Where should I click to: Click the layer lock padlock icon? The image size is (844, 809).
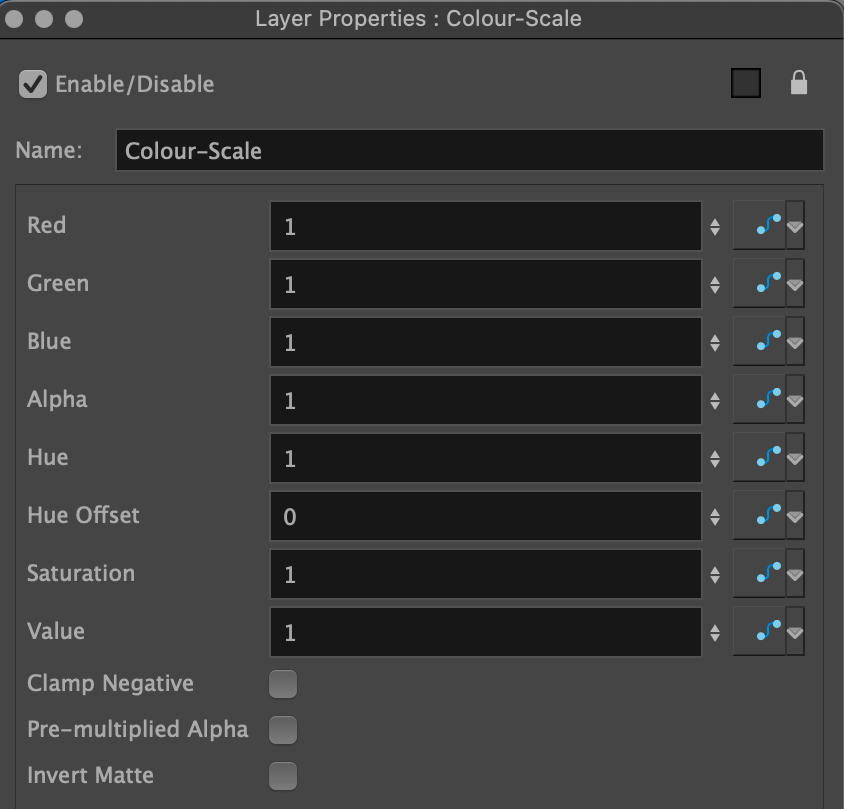point(798,84)
